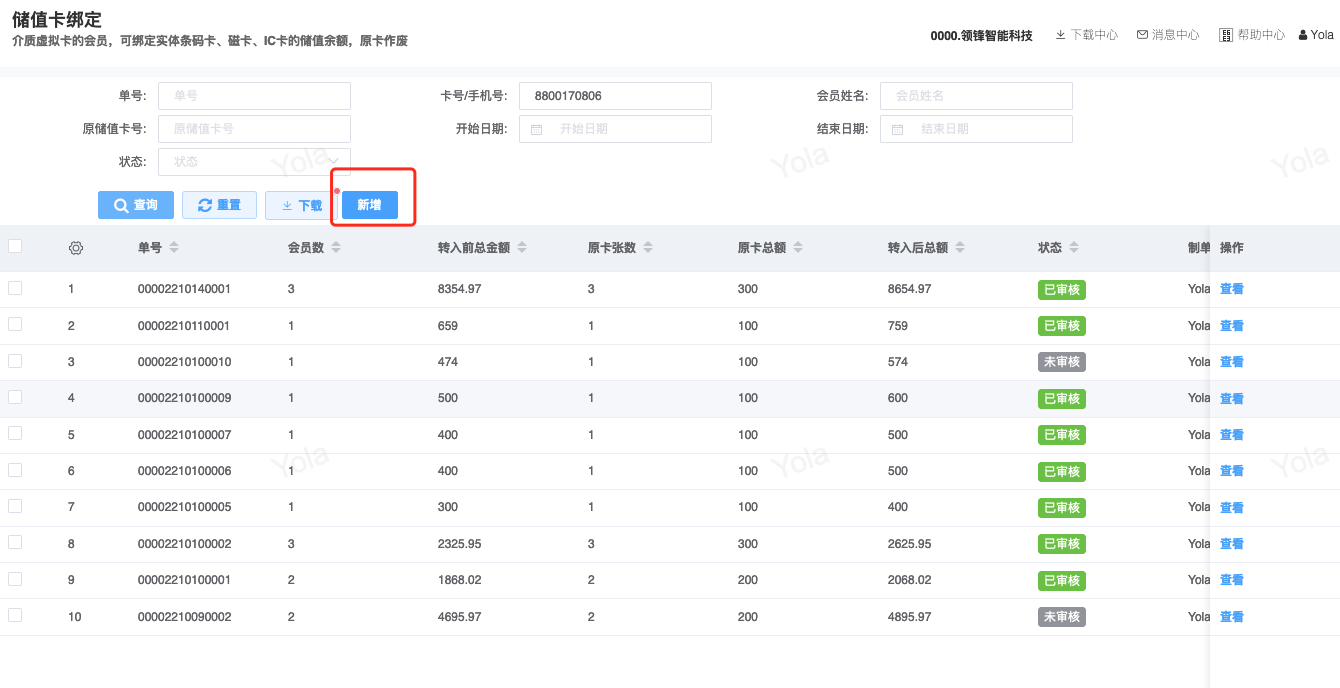Click 查看 for order 00002210110001
The image size is (1340, 688).
coord(1232,326)
